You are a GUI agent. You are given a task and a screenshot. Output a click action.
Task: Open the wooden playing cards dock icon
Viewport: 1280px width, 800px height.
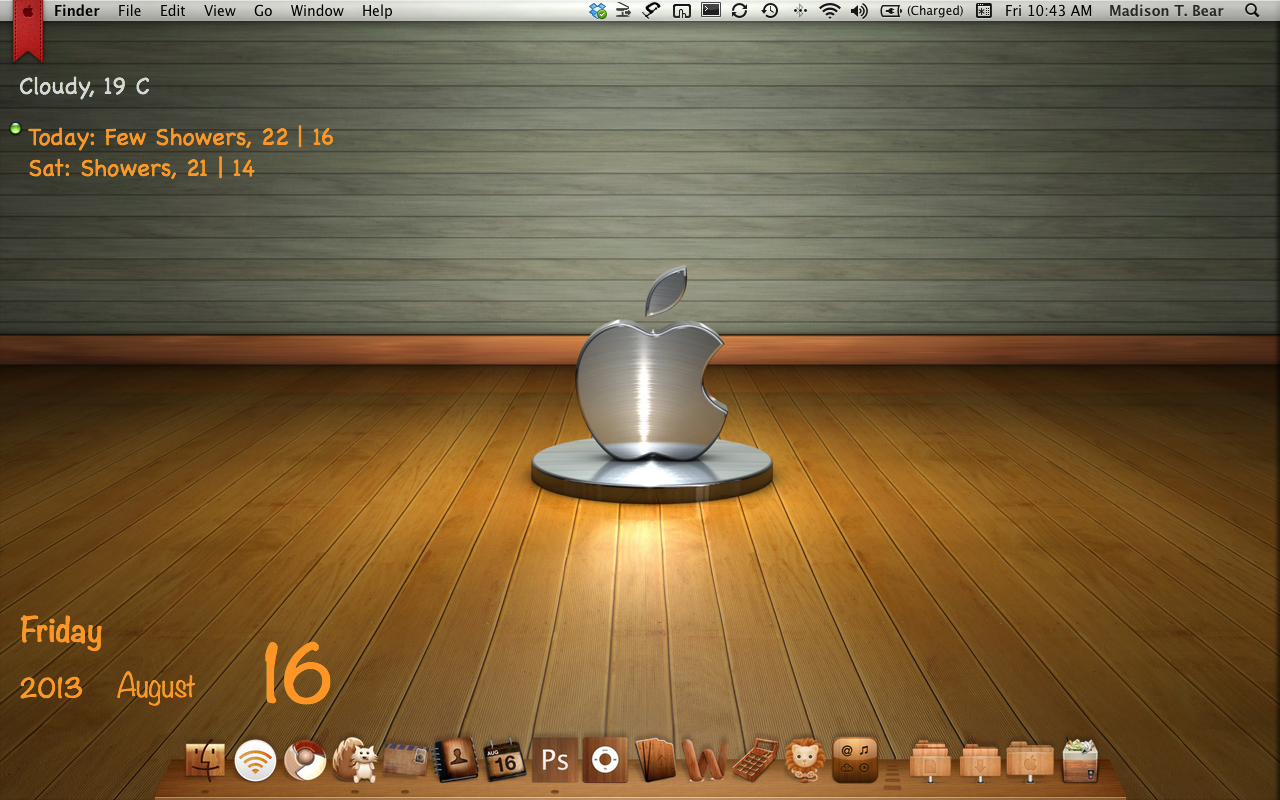tap(656, 760)
